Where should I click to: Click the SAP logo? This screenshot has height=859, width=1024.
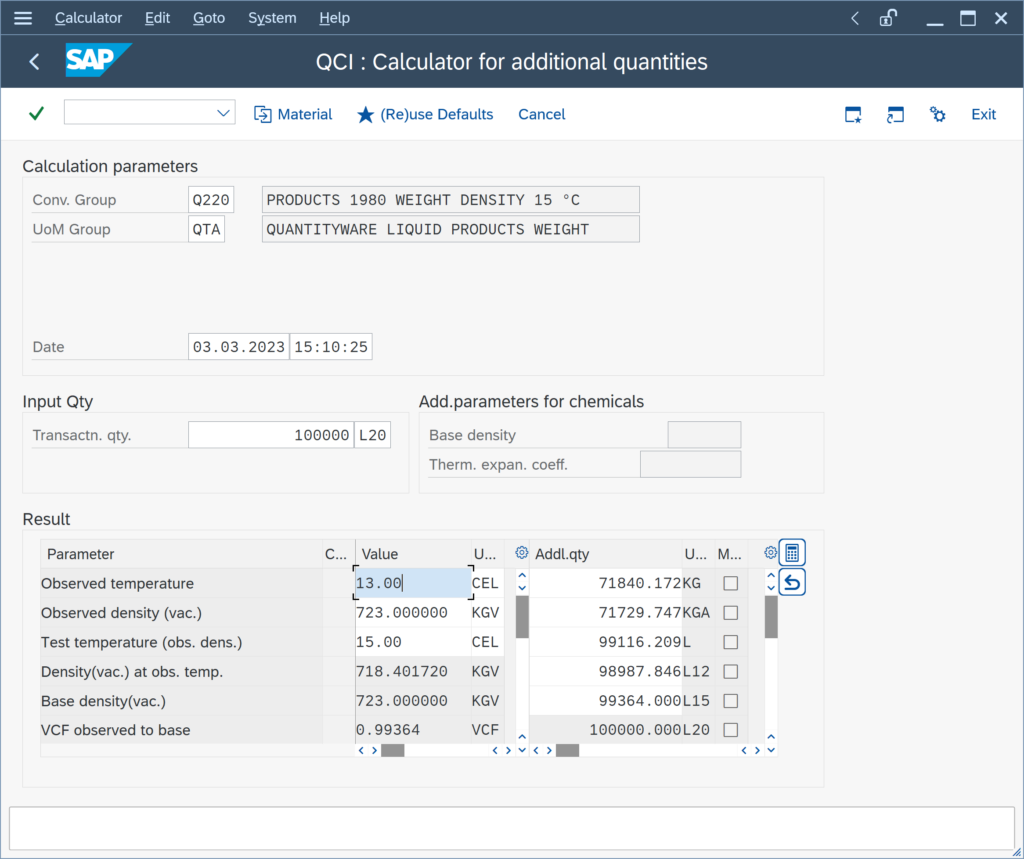pos(98,60)
